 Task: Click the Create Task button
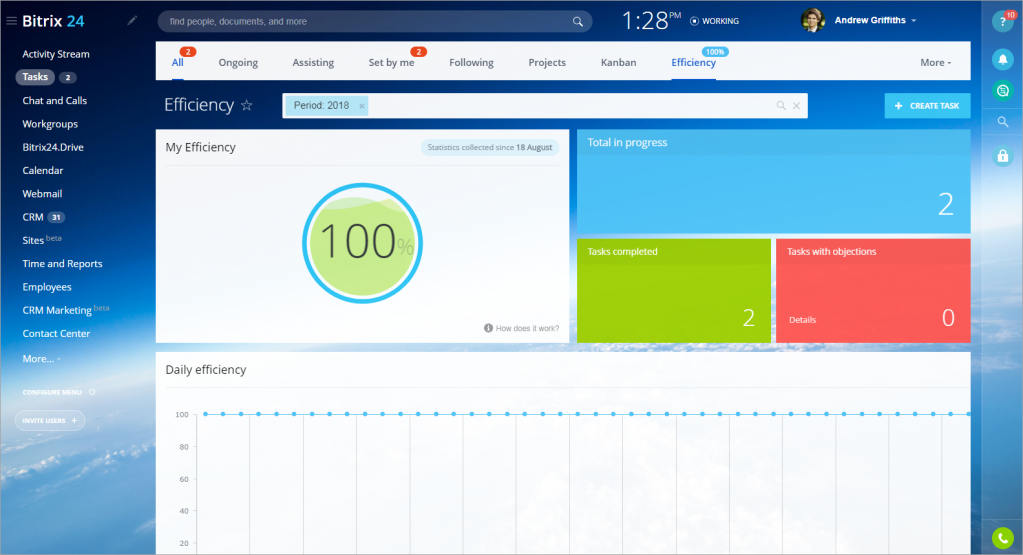(927, 106)
